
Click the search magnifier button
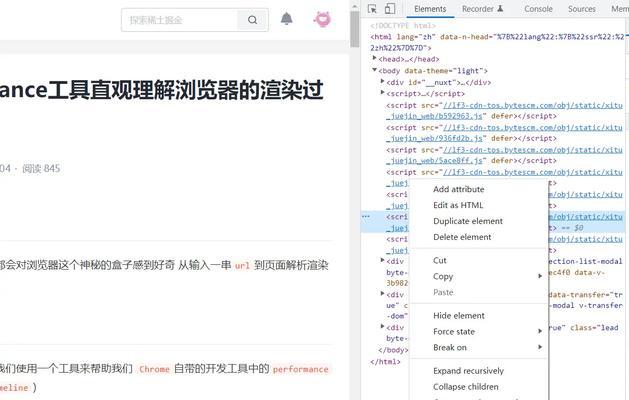pos(252,20)
